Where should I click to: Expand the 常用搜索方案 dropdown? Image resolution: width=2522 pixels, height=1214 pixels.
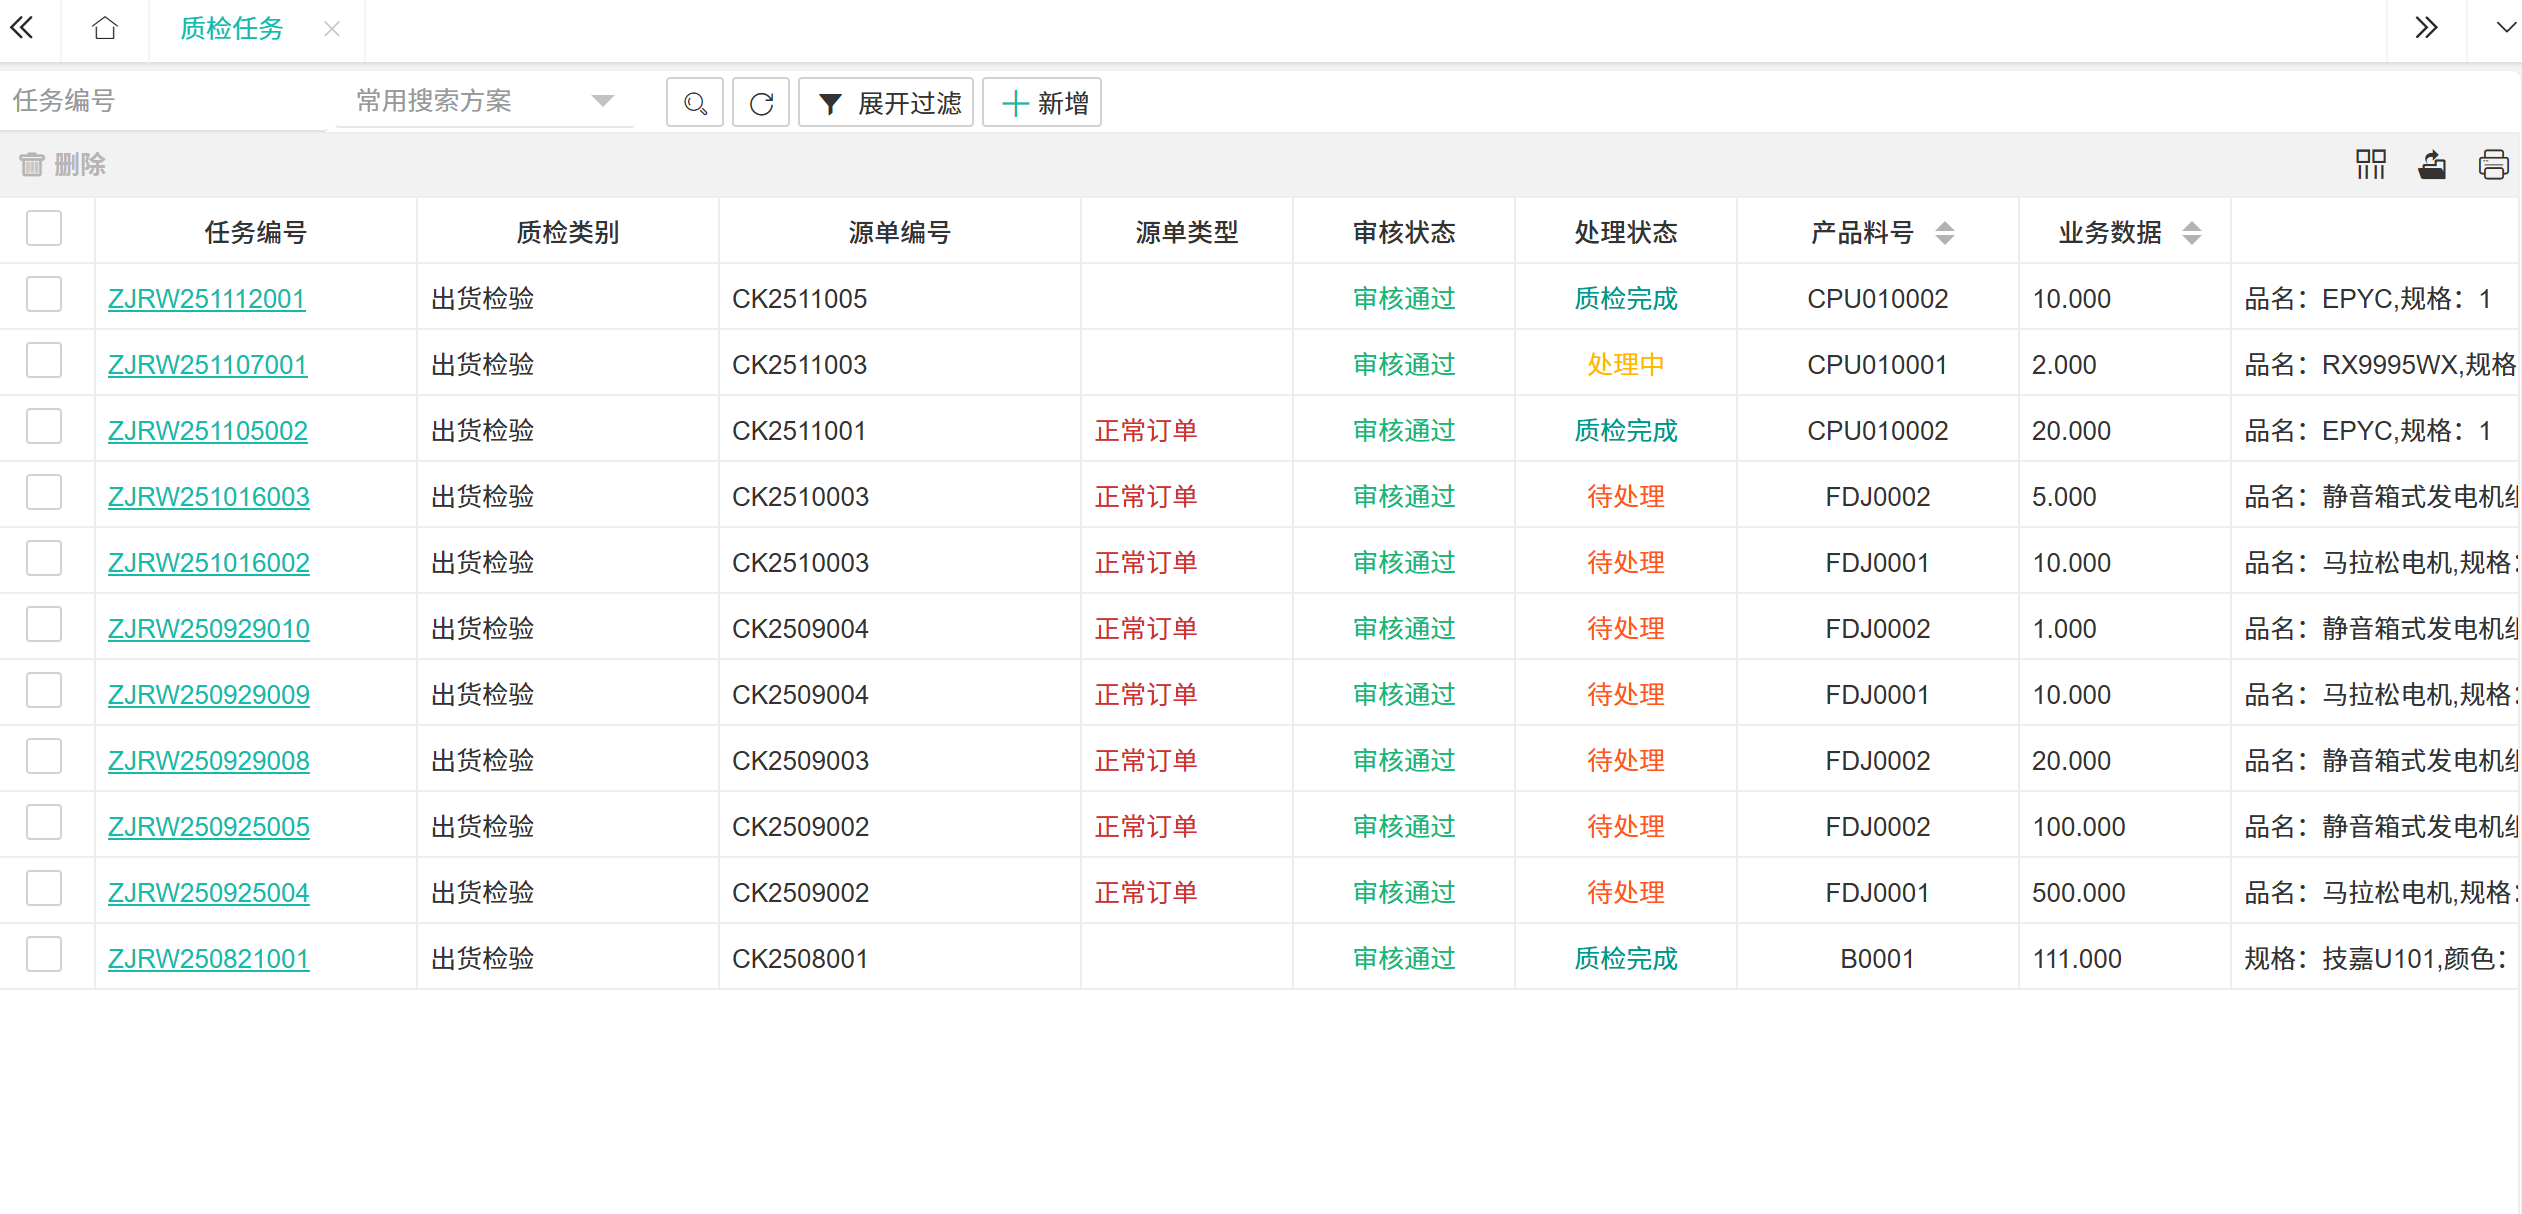coord(601,101)
